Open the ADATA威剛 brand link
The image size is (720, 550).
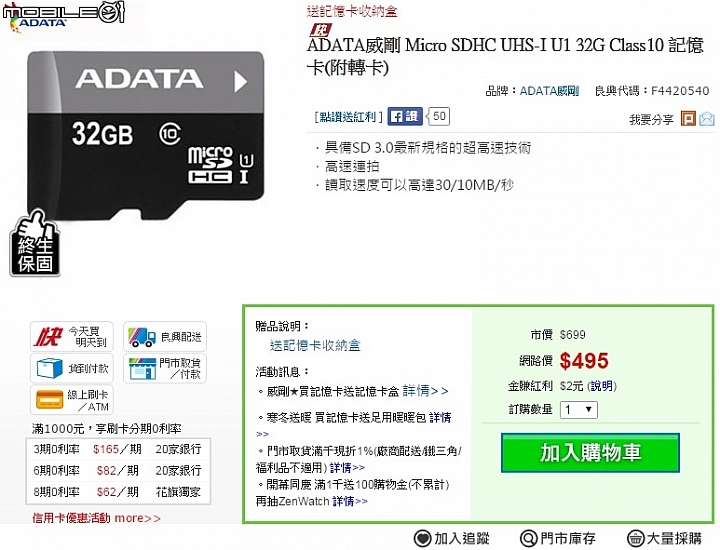(549, 91)
